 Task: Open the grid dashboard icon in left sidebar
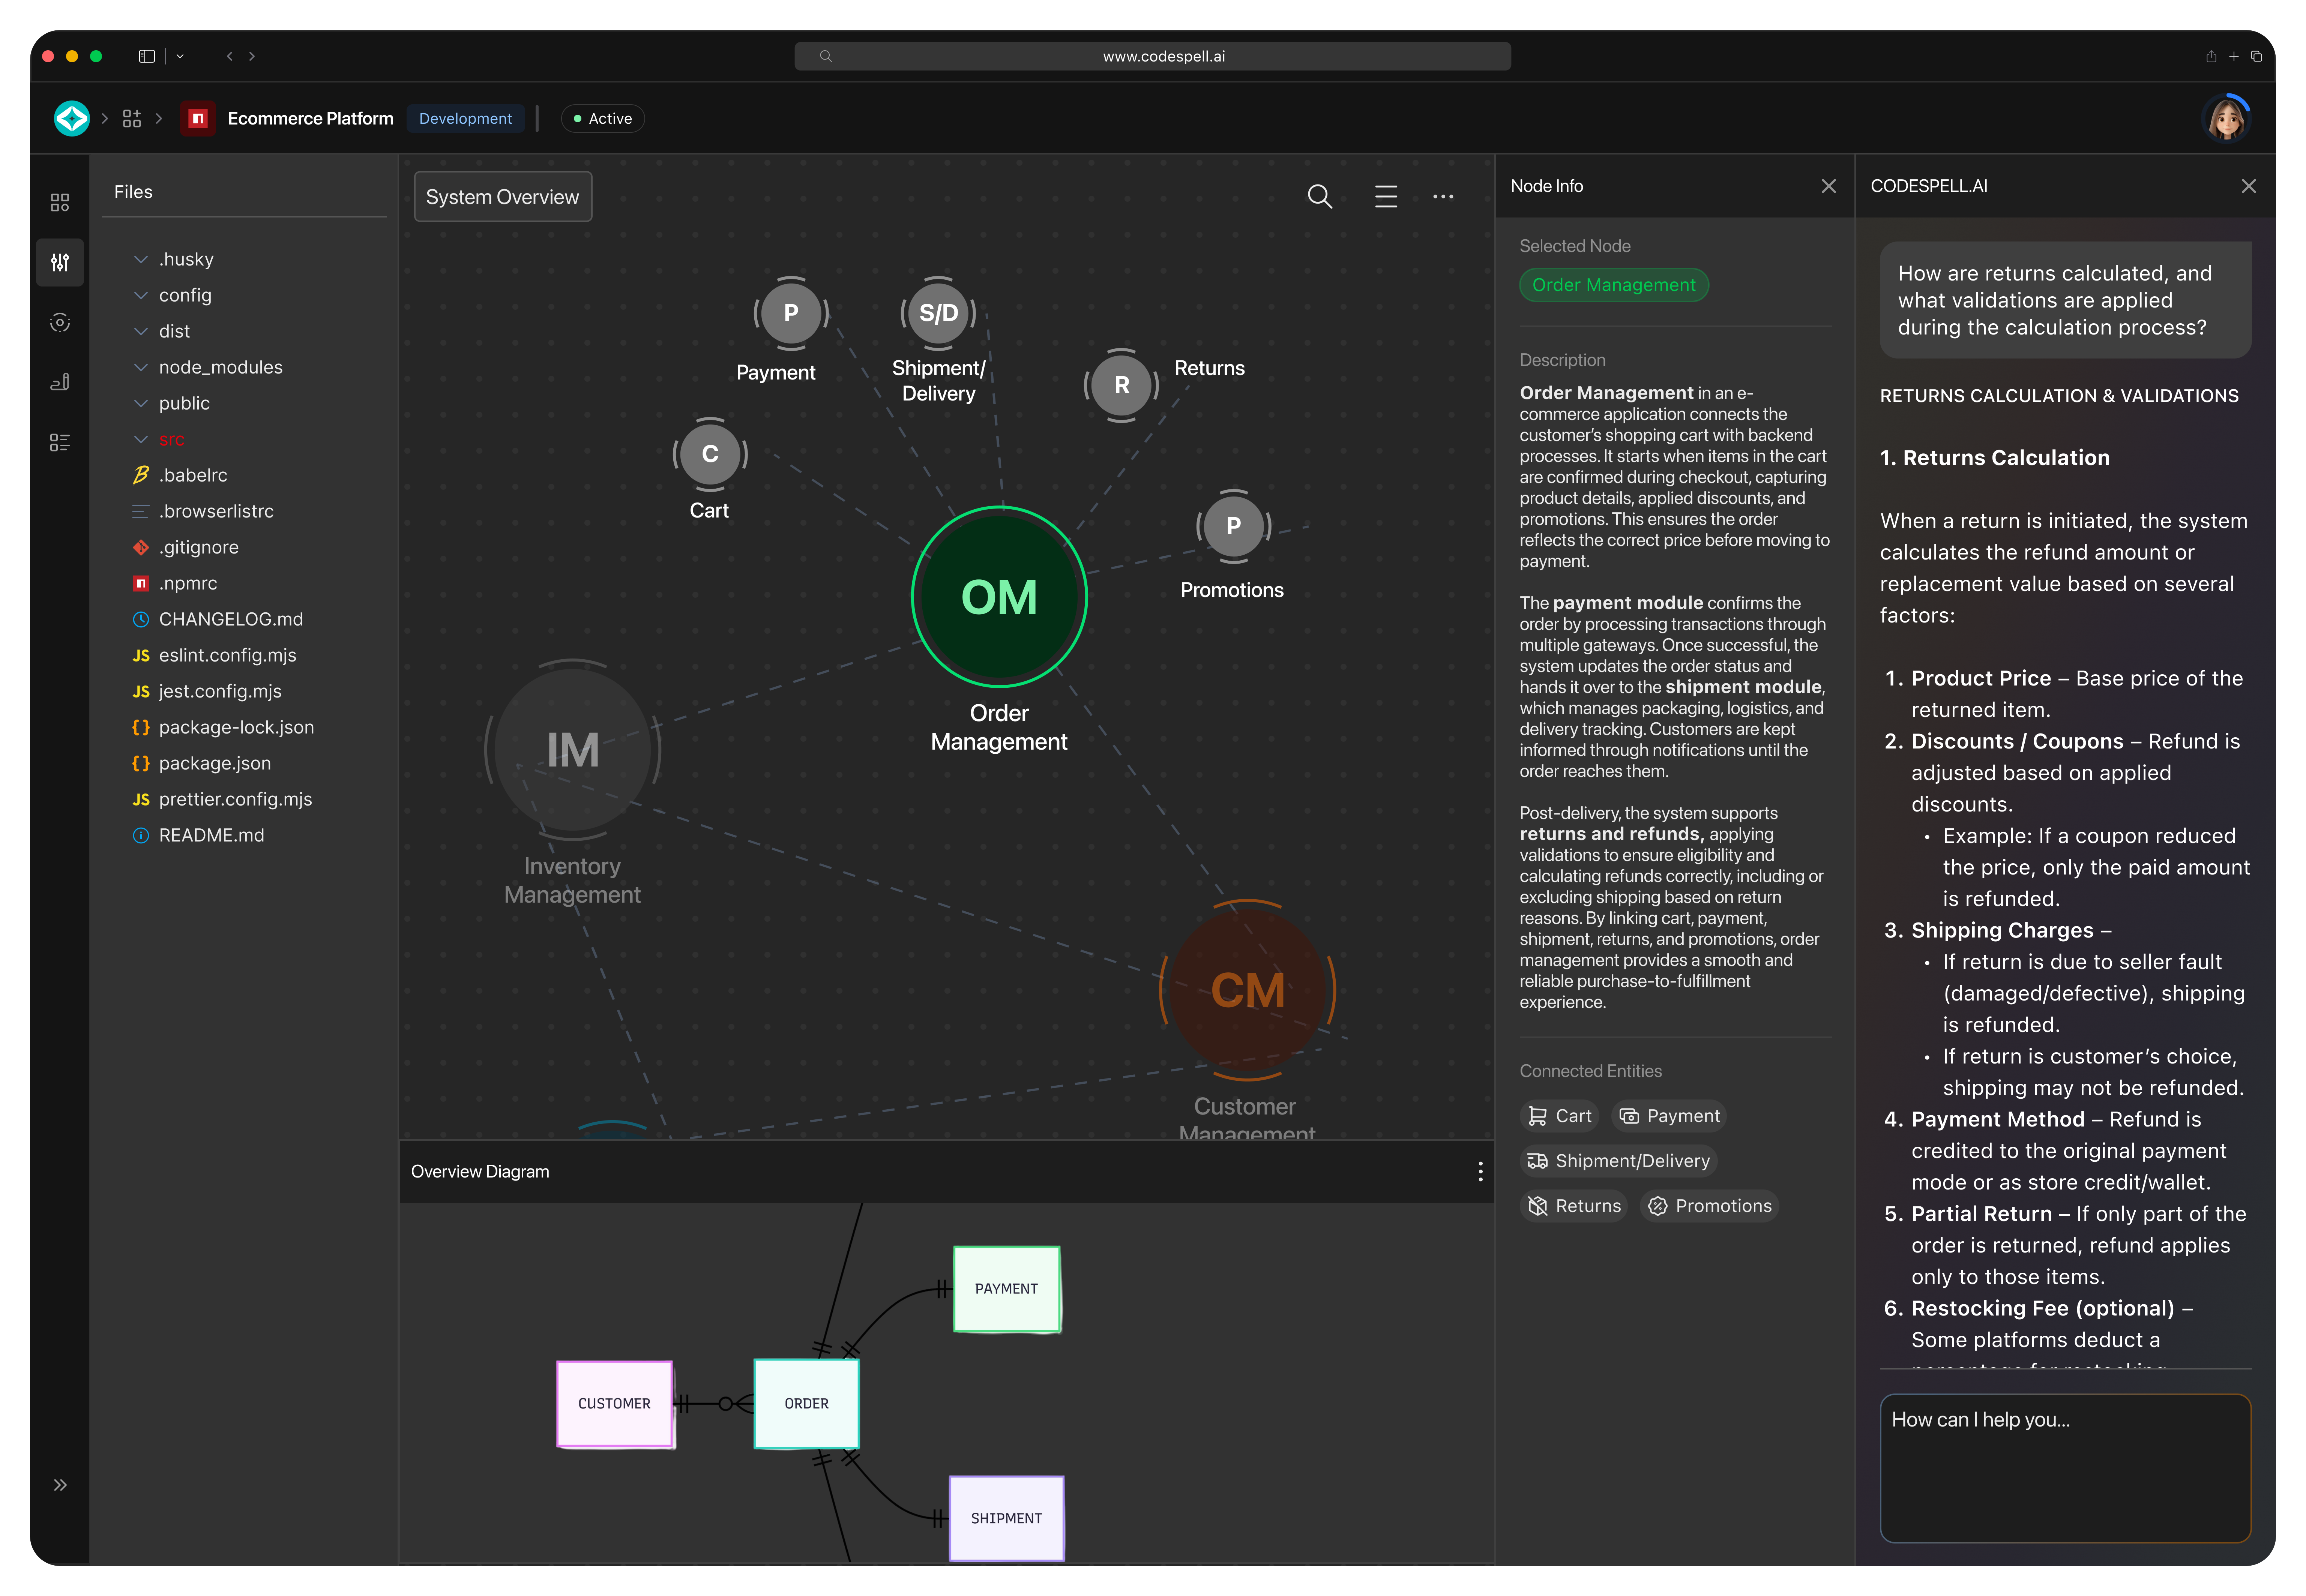pos(60,203)
